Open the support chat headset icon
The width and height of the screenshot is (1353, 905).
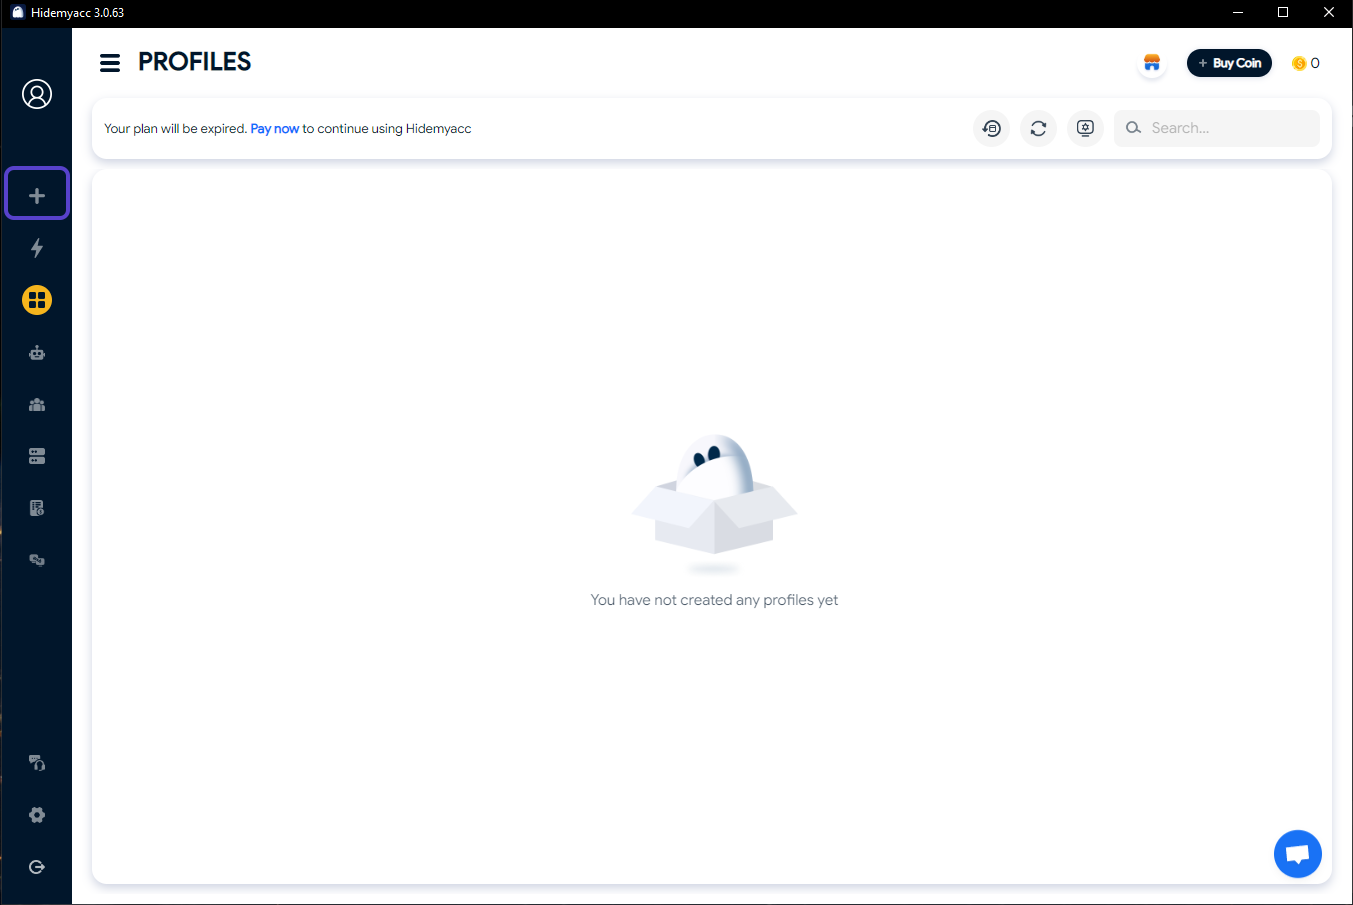point(37,762)
